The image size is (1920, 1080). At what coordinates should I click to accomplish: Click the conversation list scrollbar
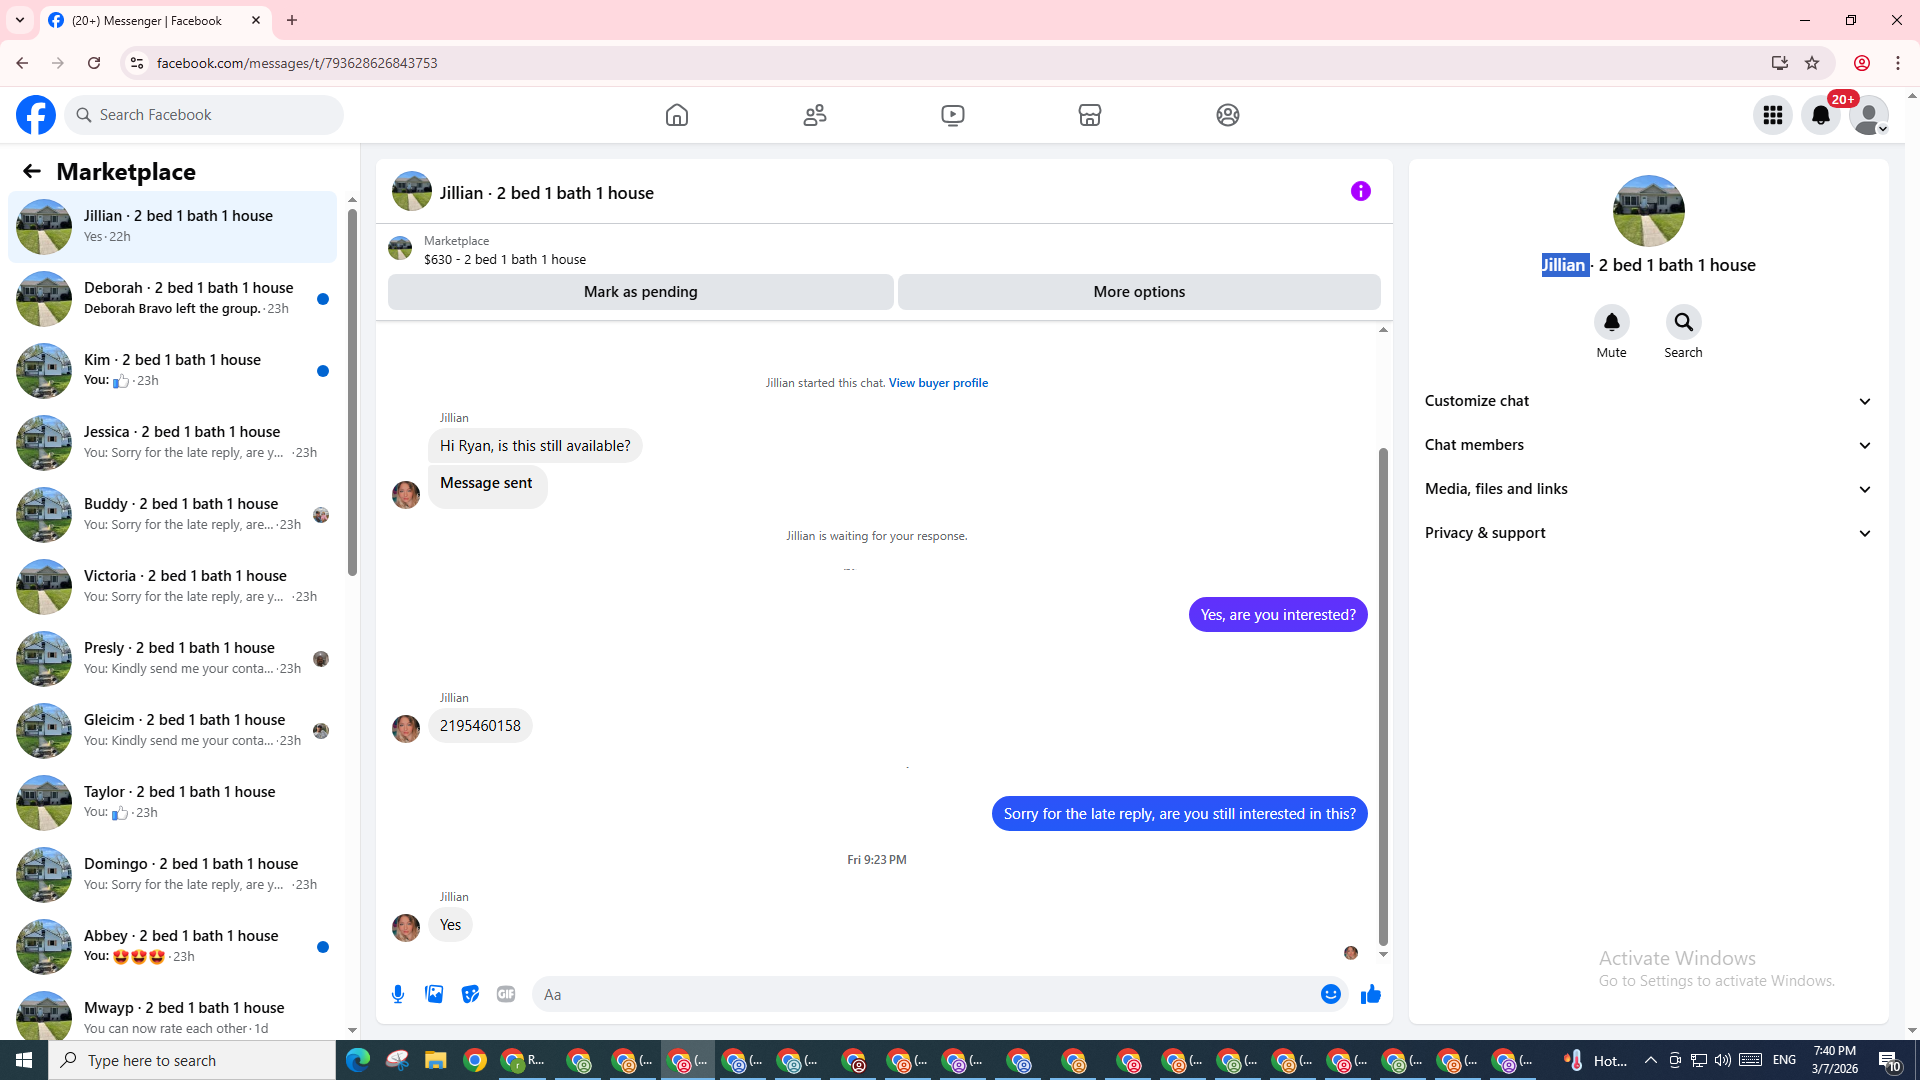[352, 392]
